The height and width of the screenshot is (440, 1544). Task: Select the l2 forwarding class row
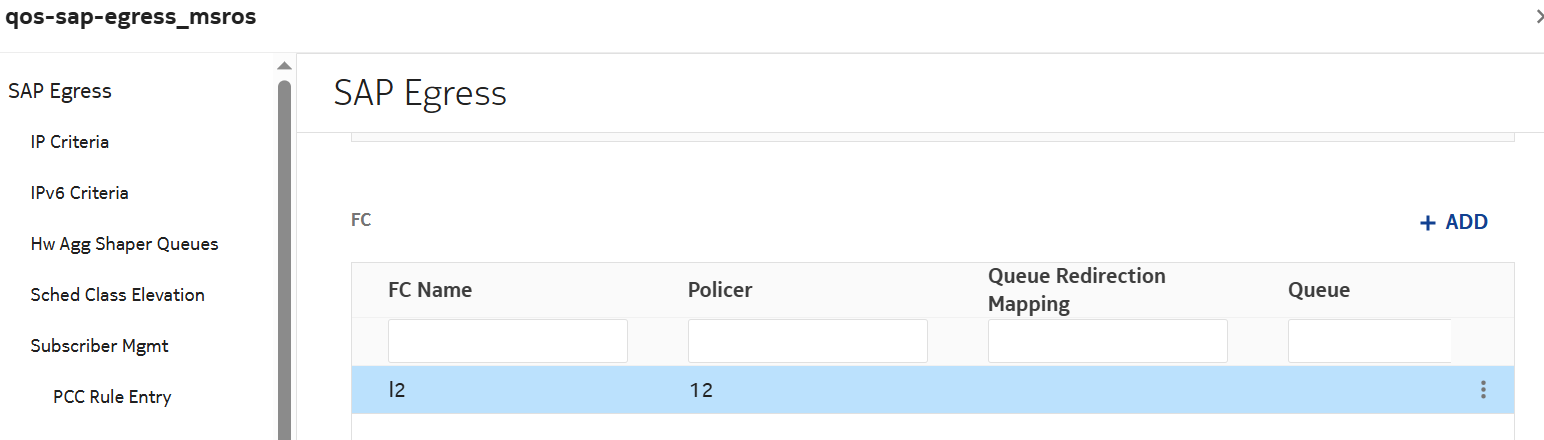(900, 390)
